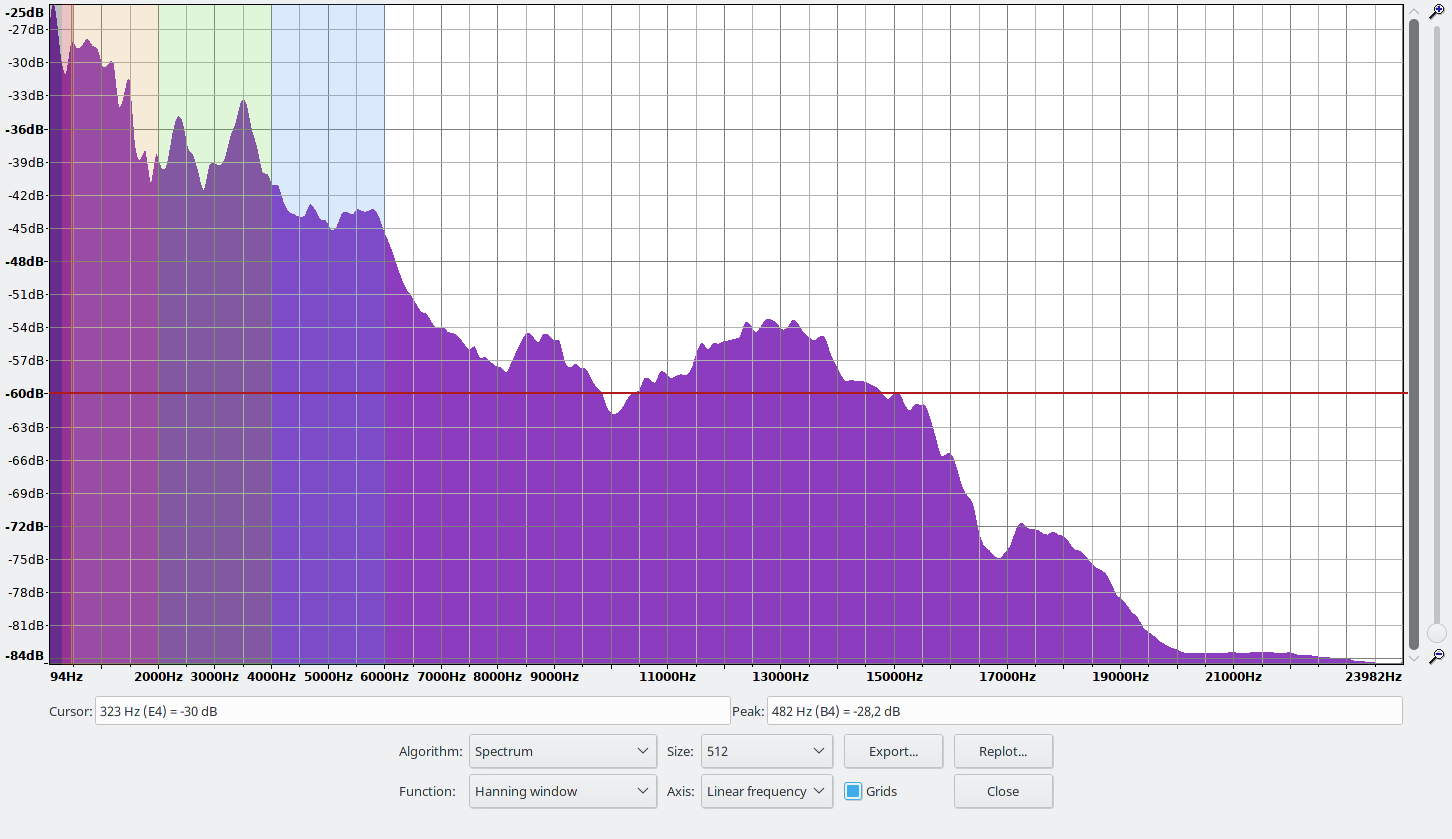The width and height of the screenshot is (1452, 839).
Task: Click the Algorithm: label text
Action: pyautogui.click(x=430, y=751)
